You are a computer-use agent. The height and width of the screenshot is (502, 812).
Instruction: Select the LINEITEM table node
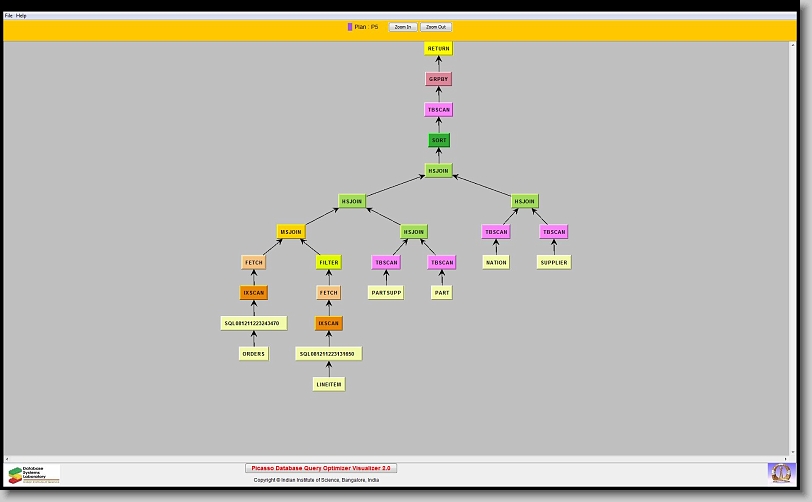pyautogui.click(x=329, y=384)
